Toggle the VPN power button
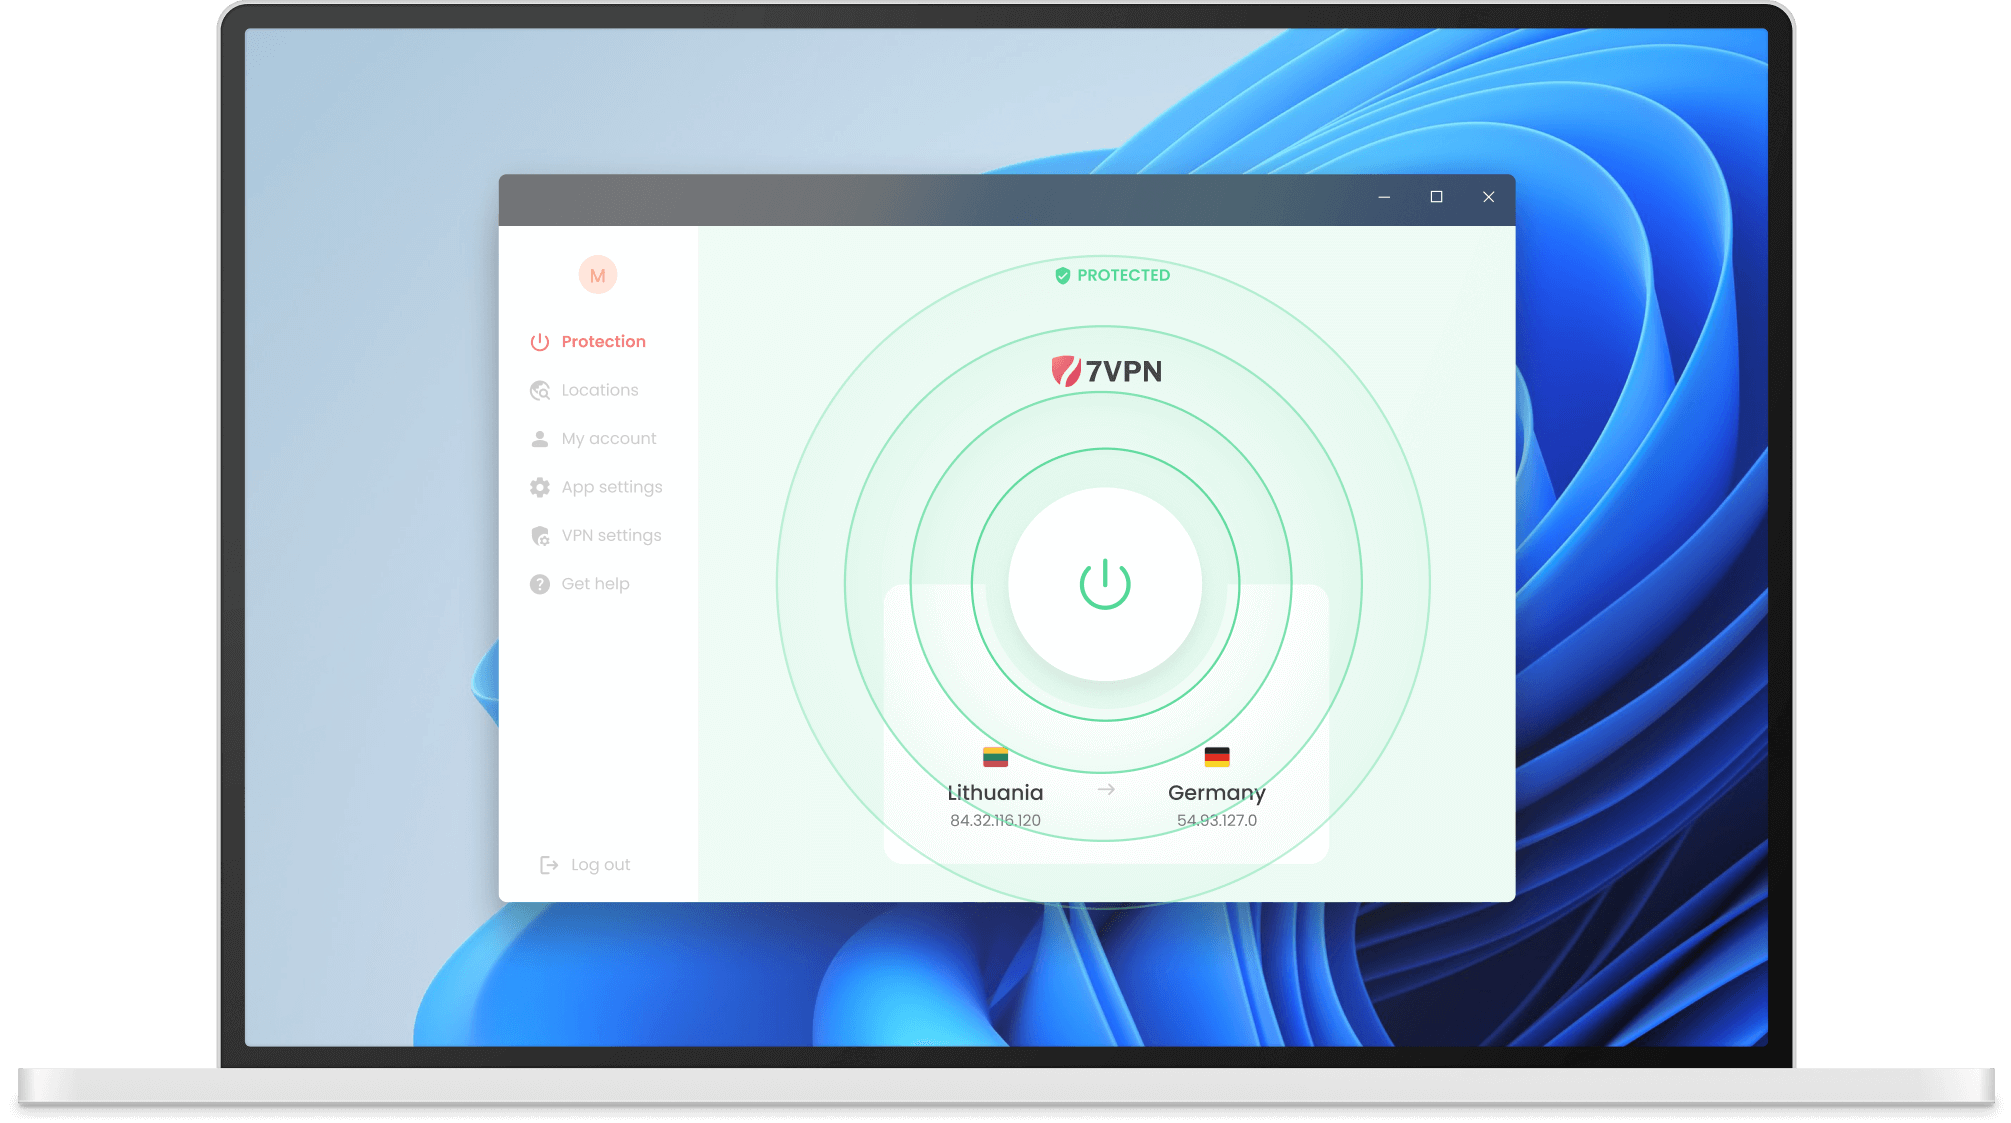Viewport: 2011px width, 1123px height. tap(1105, 584)
